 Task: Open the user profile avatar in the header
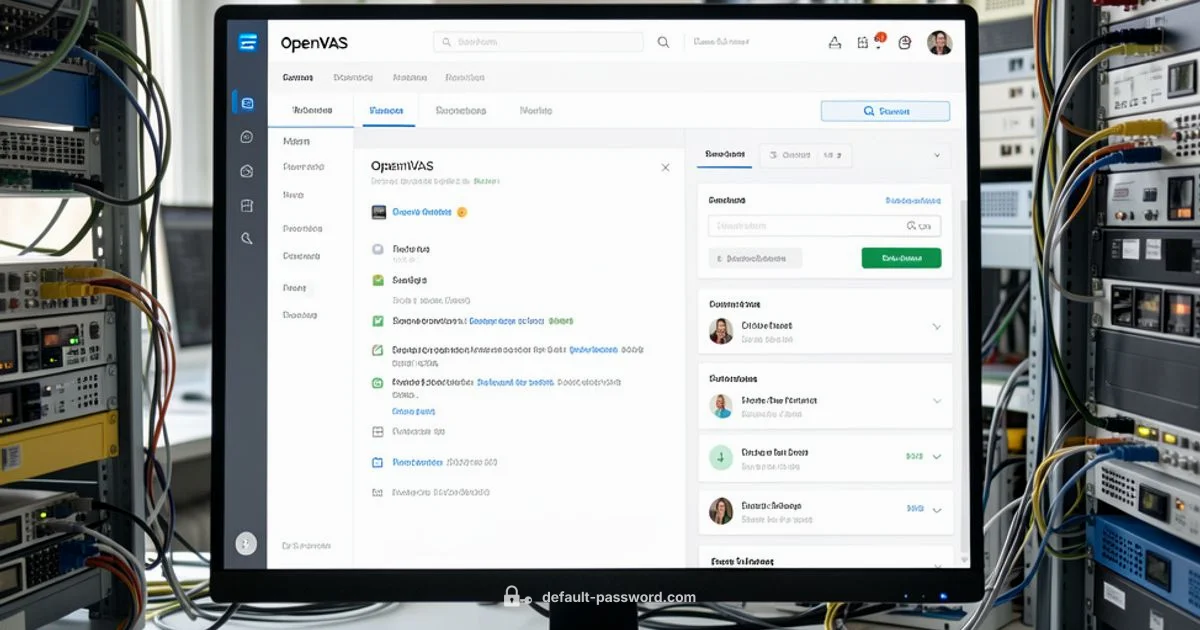coord(939,43)
